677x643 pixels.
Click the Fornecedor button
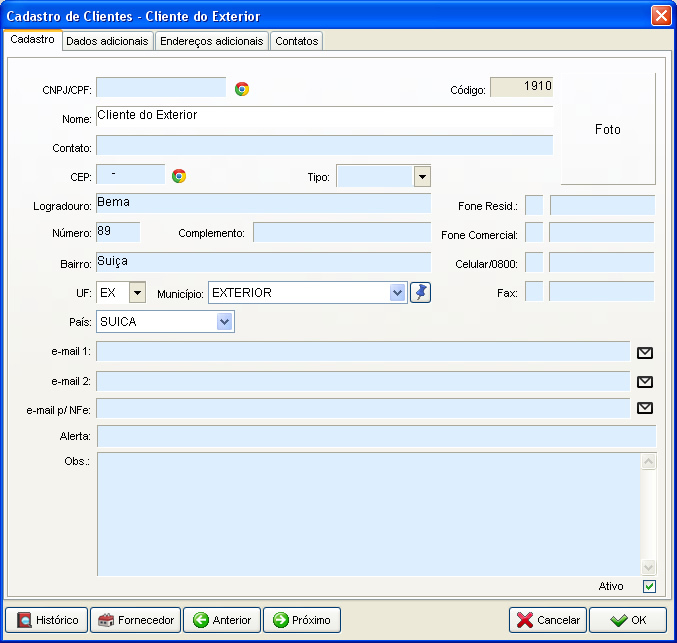[136, 620]
